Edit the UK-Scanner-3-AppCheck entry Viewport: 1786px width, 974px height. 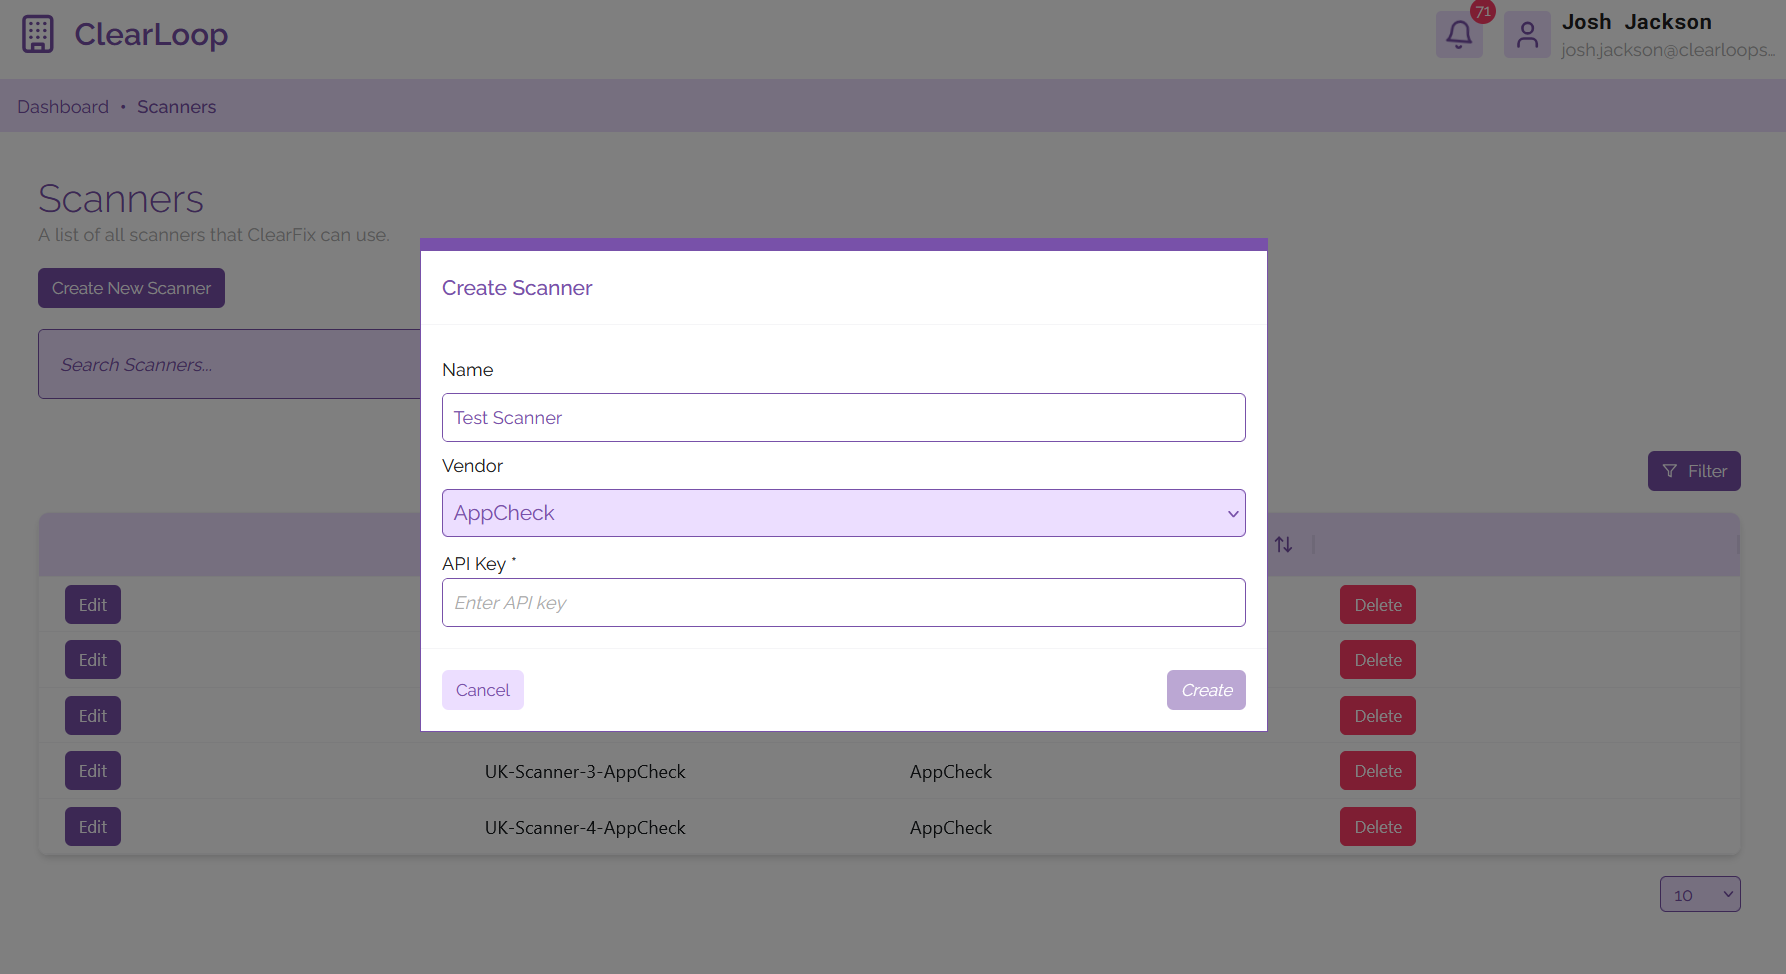(x=92, y=771)
